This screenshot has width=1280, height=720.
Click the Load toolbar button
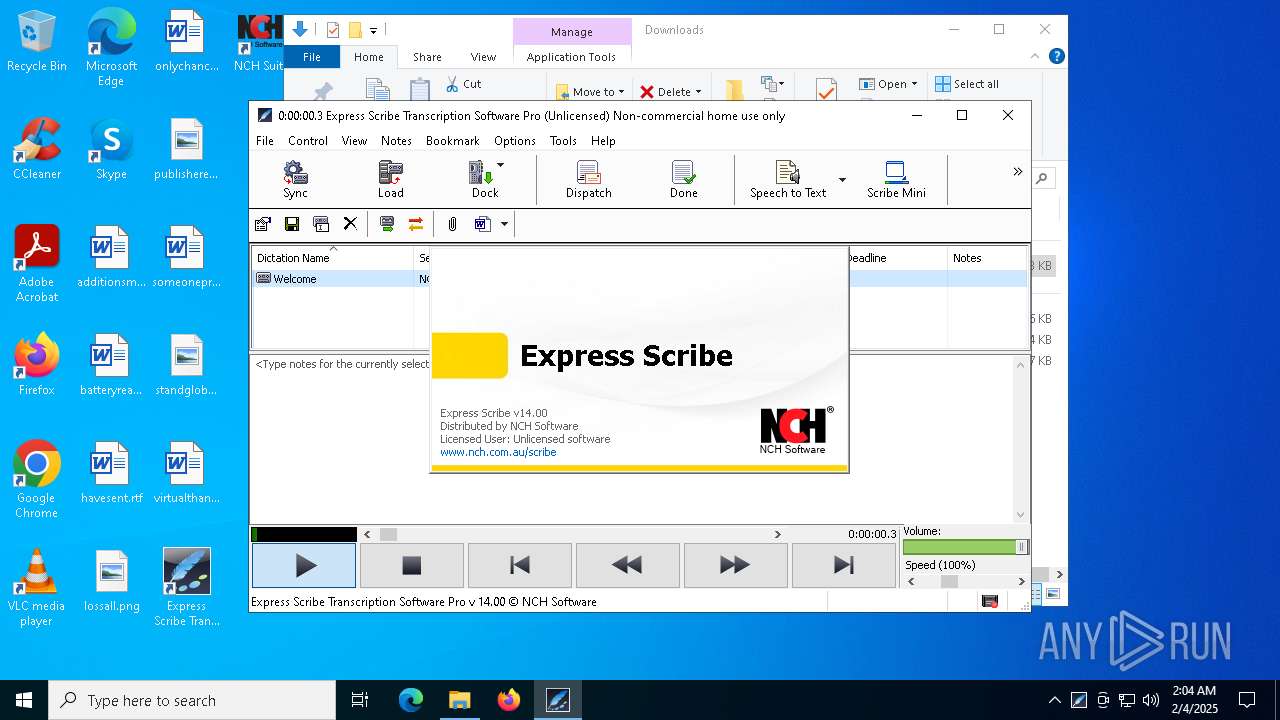[390, 180]
